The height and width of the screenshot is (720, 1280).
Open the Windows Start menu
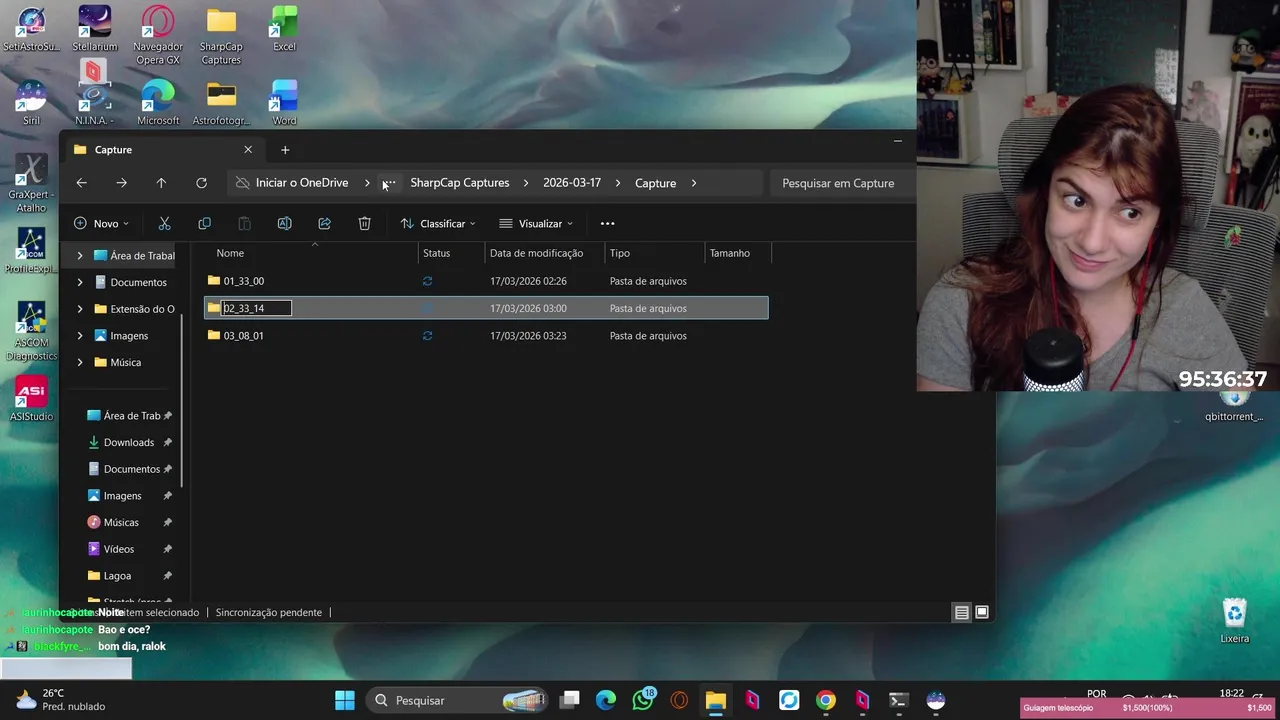345,700
